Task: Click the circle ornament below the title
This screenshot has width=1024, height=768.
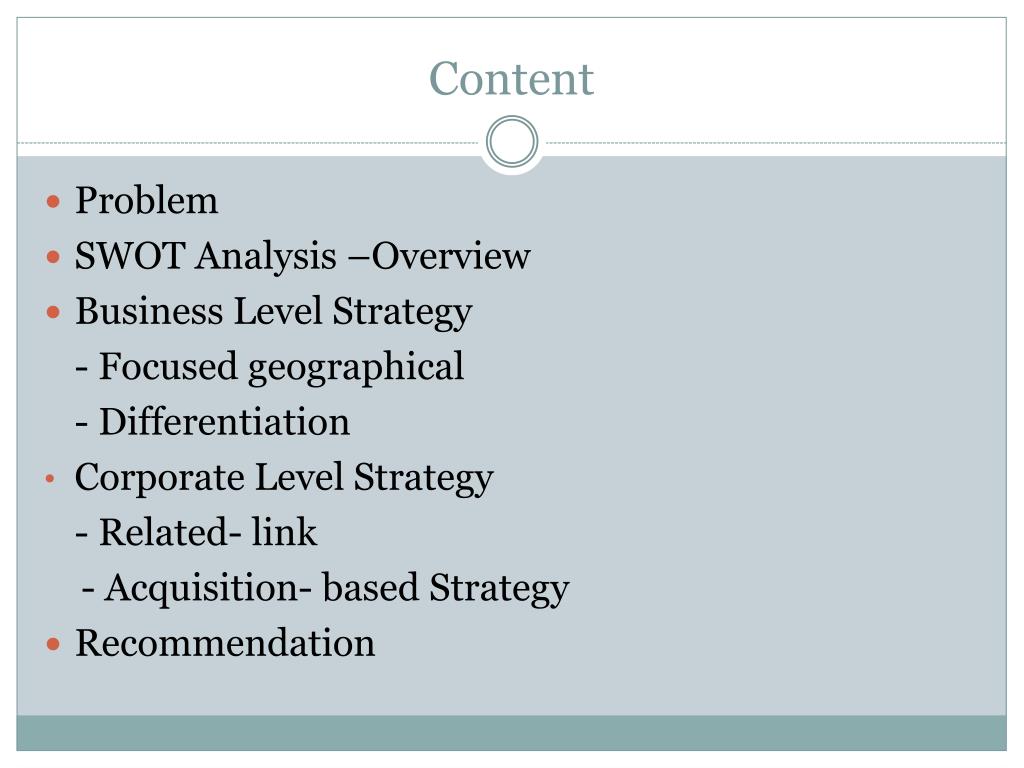Action: pyautogui.click(x=512, y=142)
